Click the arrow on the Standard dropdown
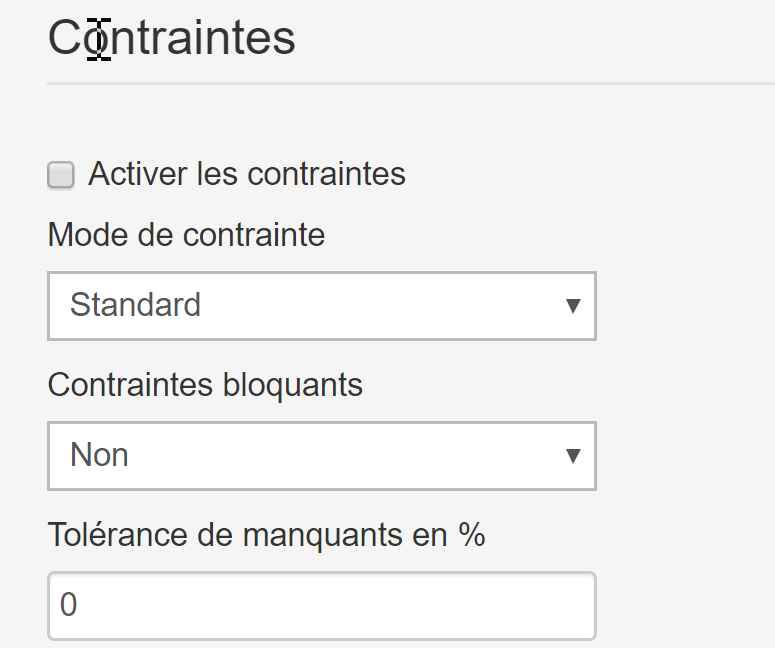775x648 pixels. pyautogui.click(x=573, y=306)
